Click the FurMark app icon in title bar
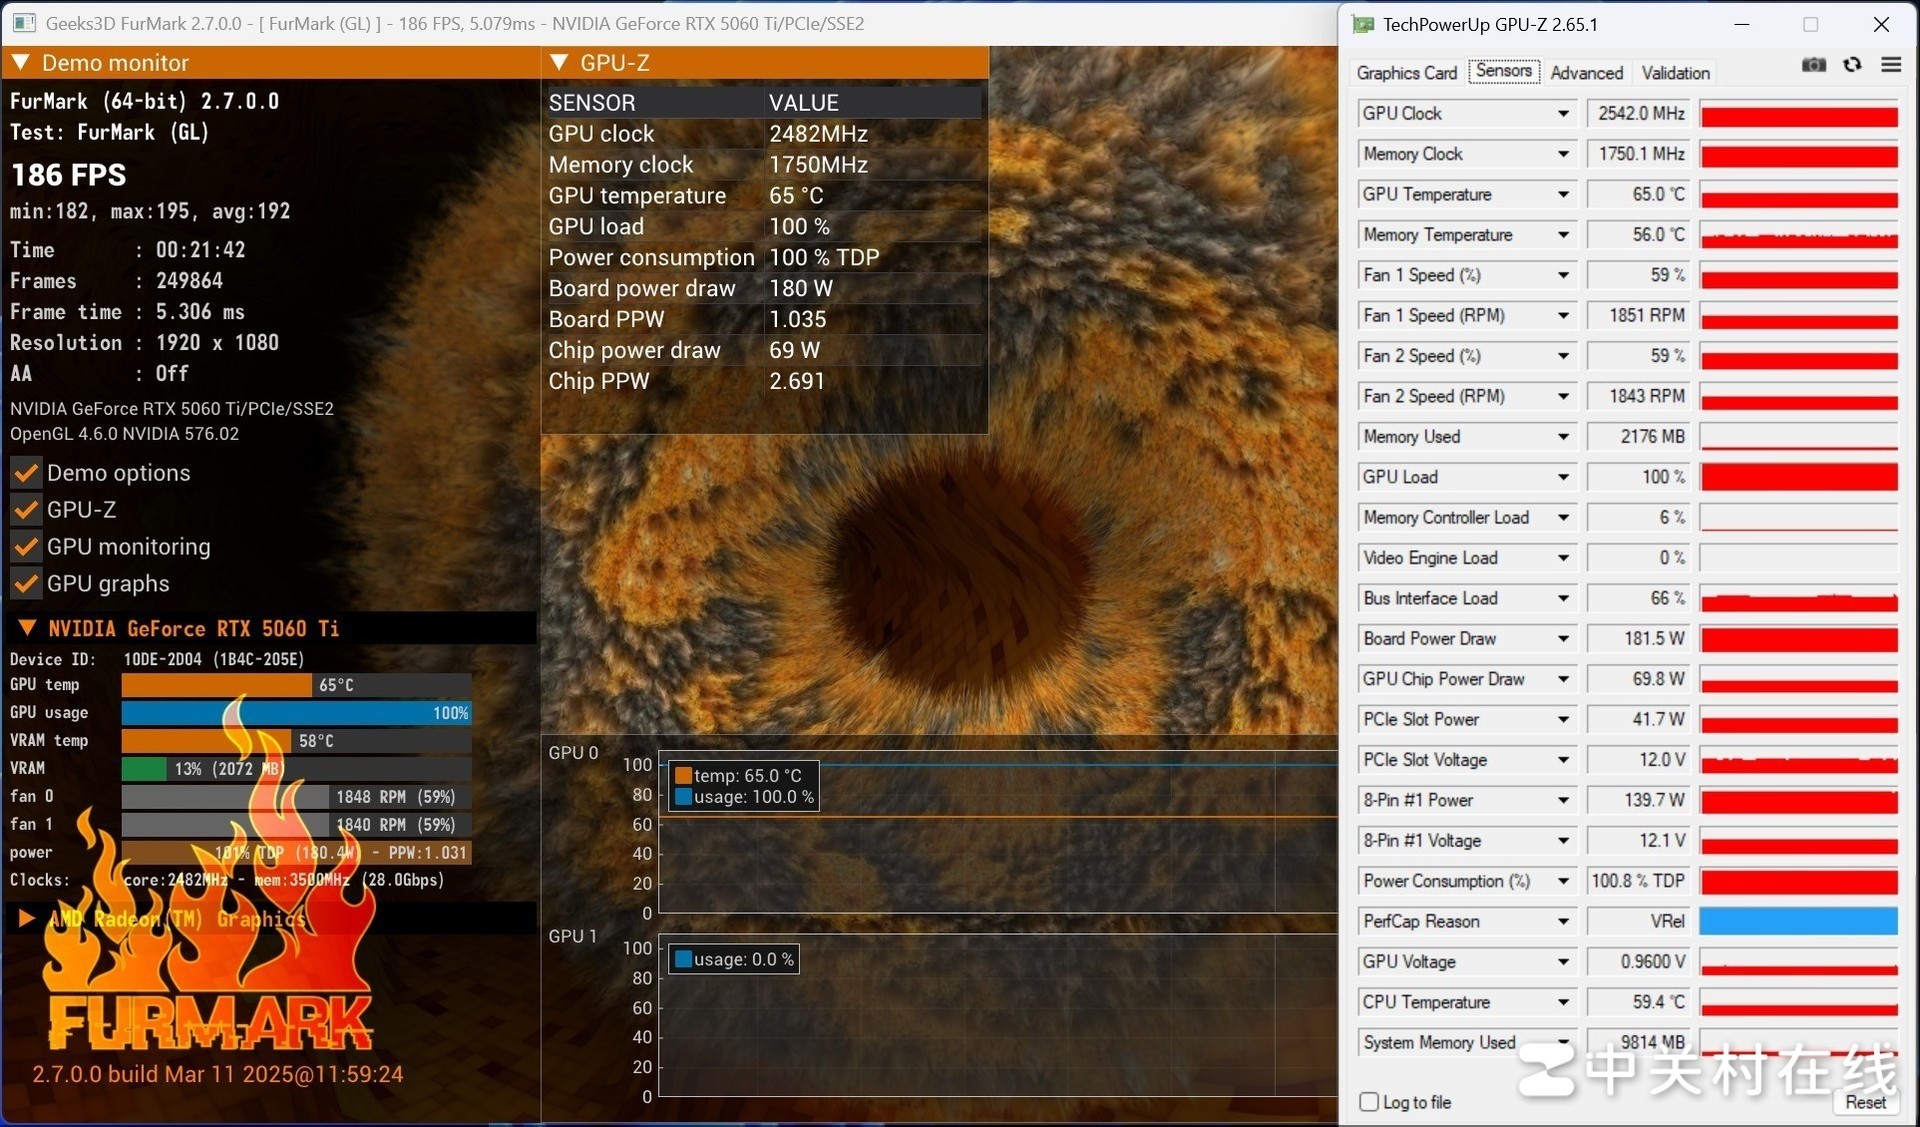1920x1127 pixels. (24, 23)
